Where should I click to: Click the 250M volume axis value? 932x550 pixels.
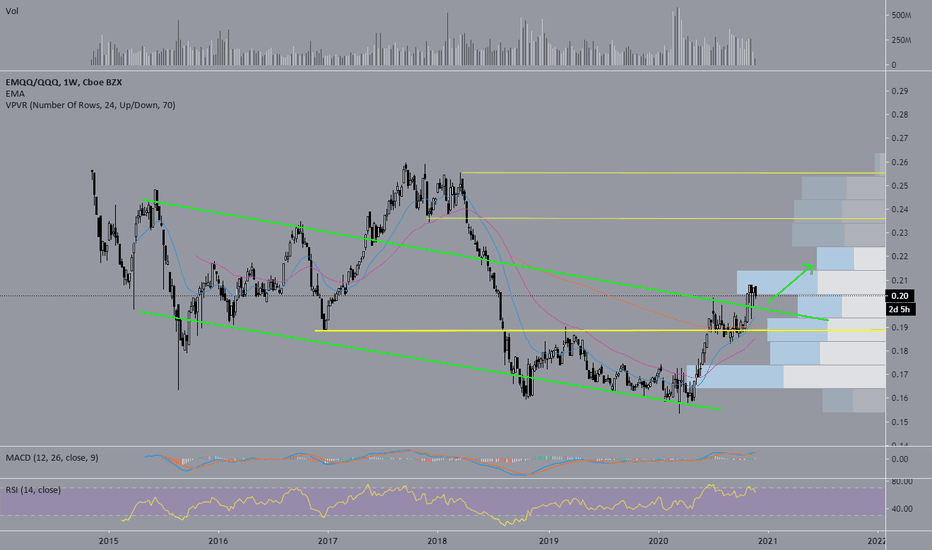pyautogui.click(x=901, y=40)
